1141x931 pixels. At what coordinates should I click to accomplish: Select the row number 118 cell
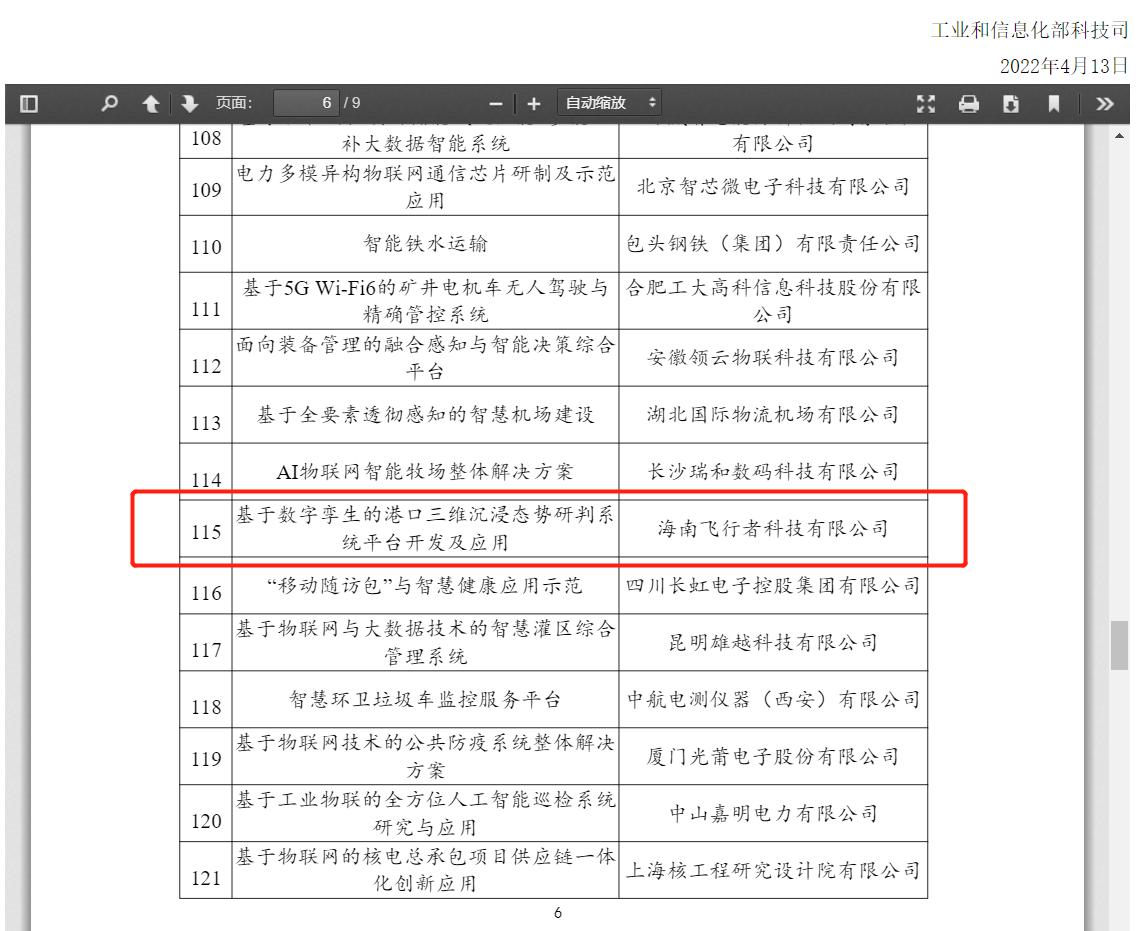tap(206, 700)
